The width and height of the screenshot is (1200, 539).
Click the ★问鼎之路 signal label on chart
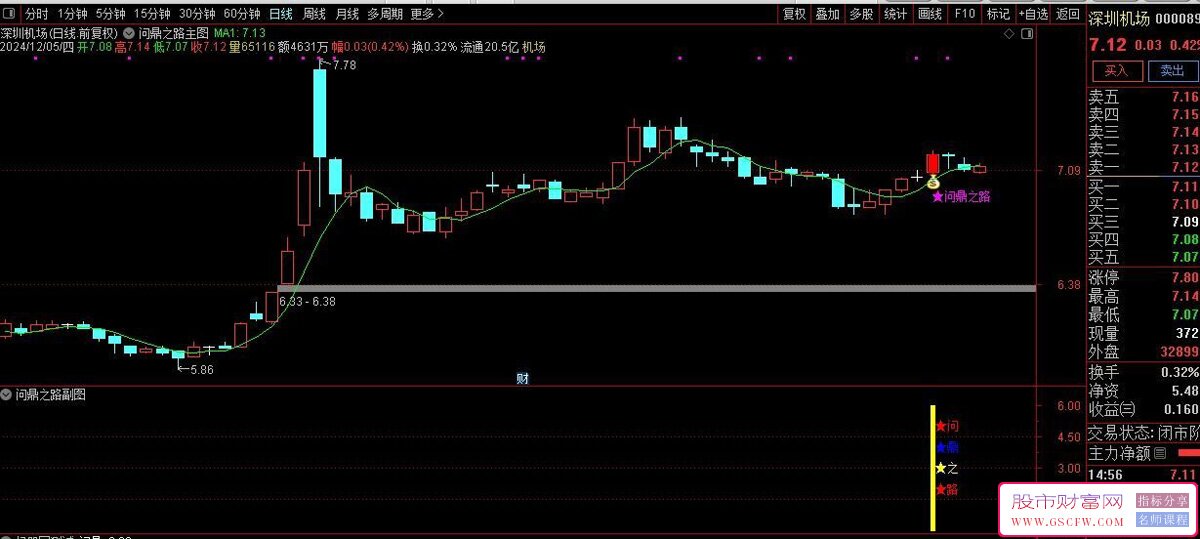pos(961,197)
